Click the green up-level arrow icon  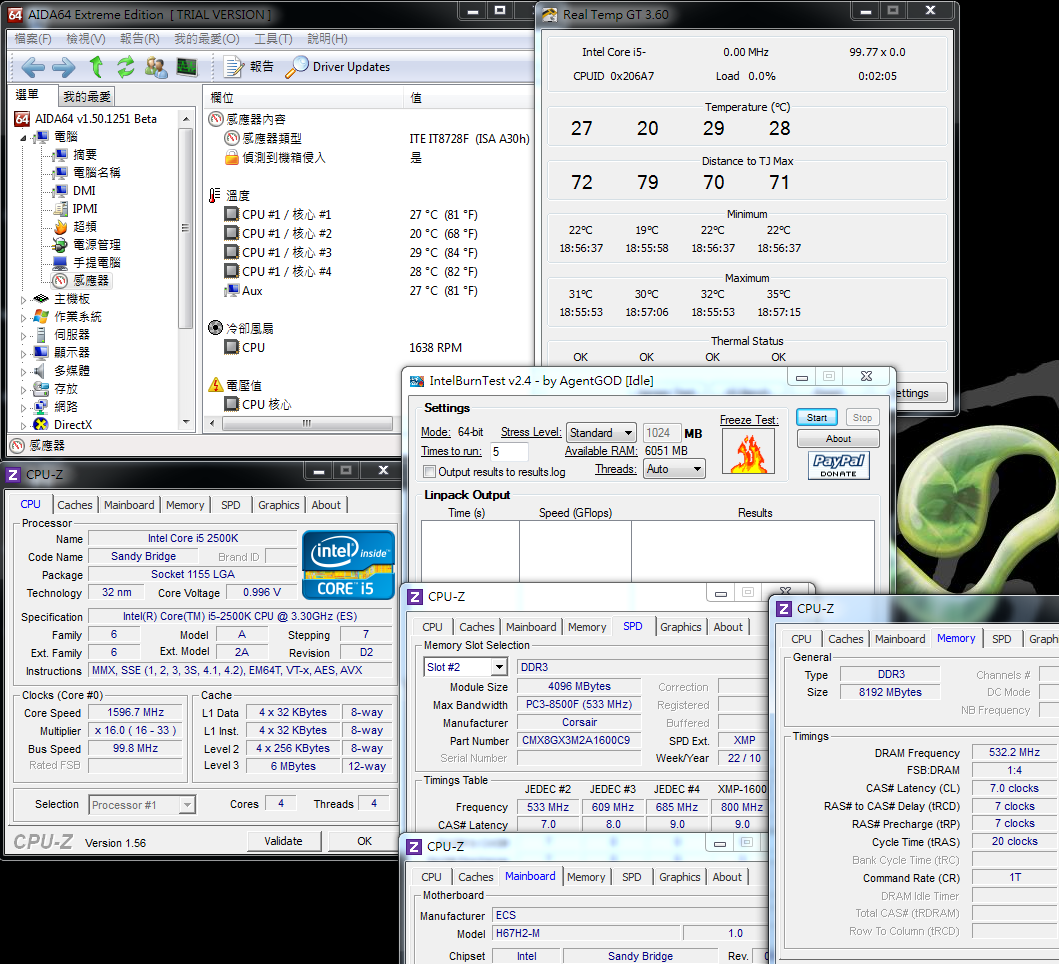point(96,67)
